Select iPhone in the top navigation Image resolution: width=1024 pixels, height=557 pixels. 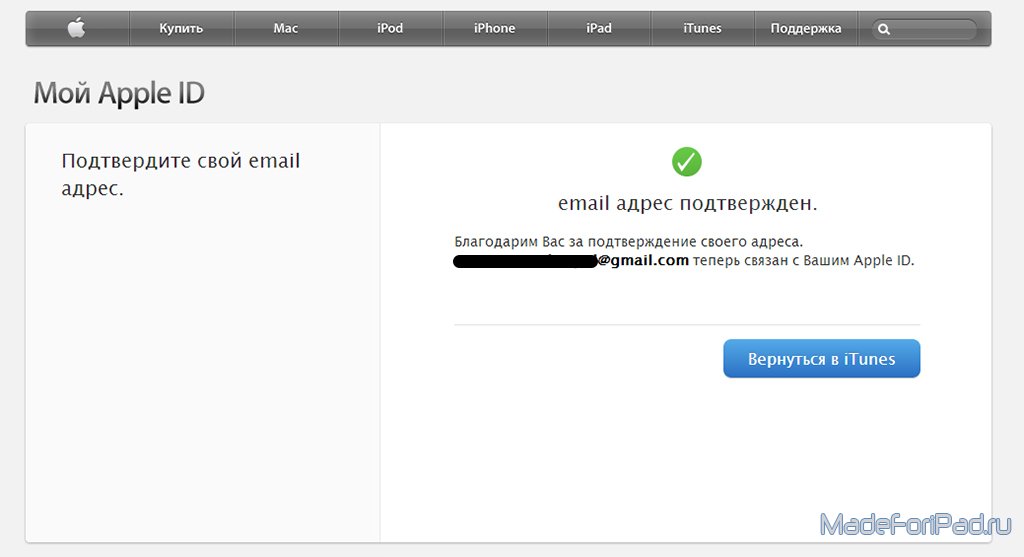pyautogui.click(x=494, y=29)
